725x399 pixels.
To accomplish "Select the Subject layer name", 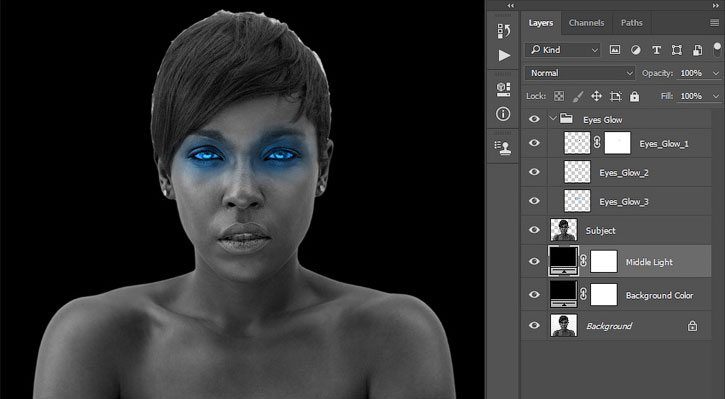I will (600, 230).
